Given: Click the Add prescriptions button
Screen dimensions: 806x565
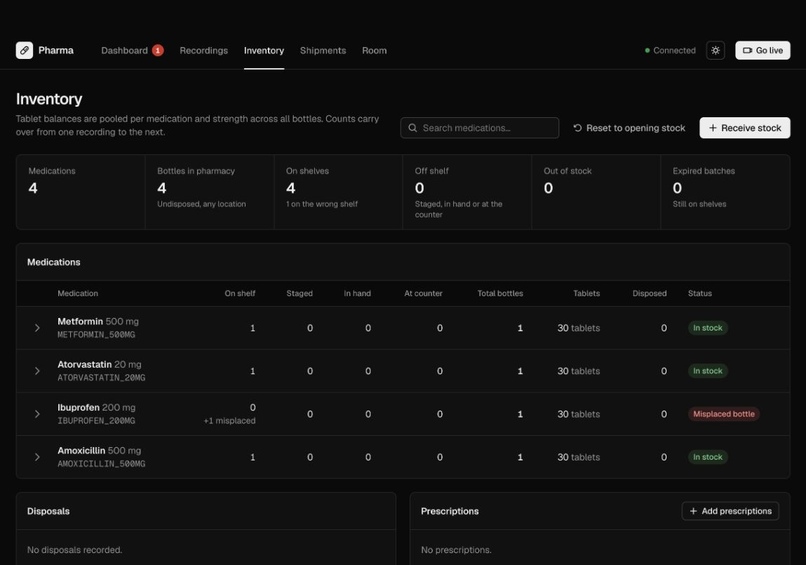Looking at the screenshot, I should tap(730, 511).
